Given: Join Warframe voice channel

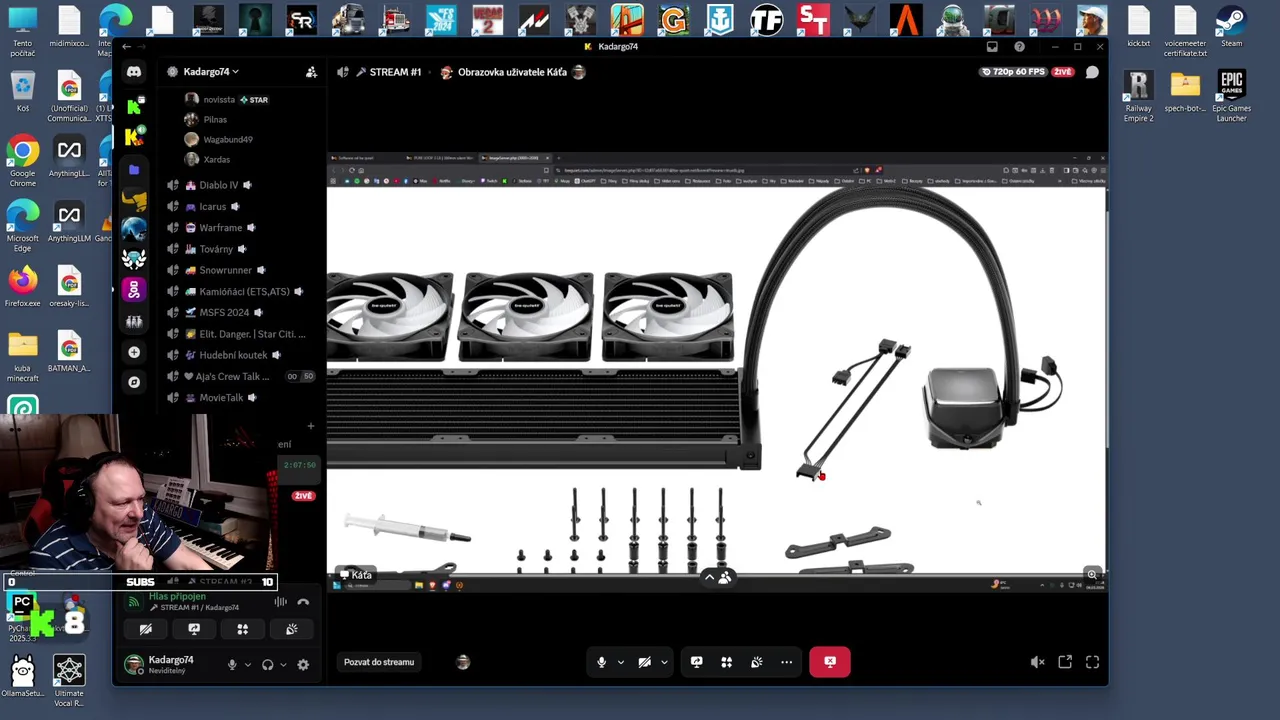Looking at the screenshot, I should point(220,228).
